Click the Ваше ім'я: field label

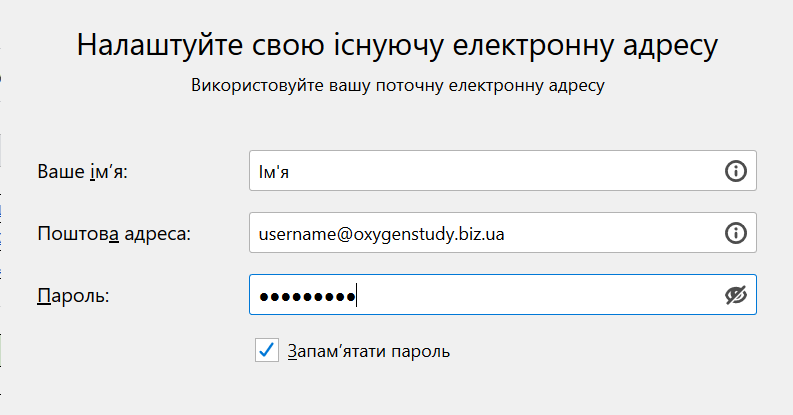(89, 172)
